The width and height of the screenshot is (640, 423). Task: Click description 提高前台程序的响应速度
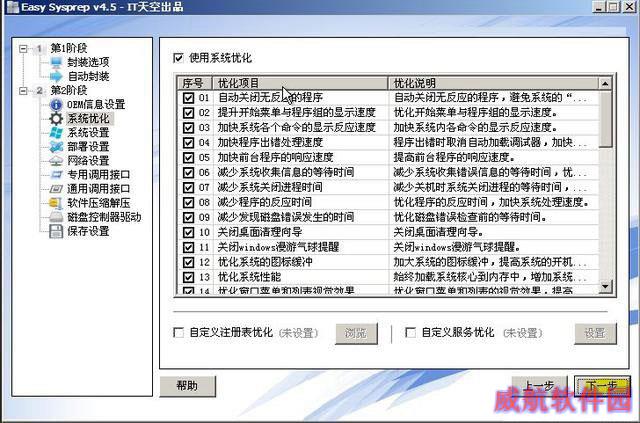point(454,158)
